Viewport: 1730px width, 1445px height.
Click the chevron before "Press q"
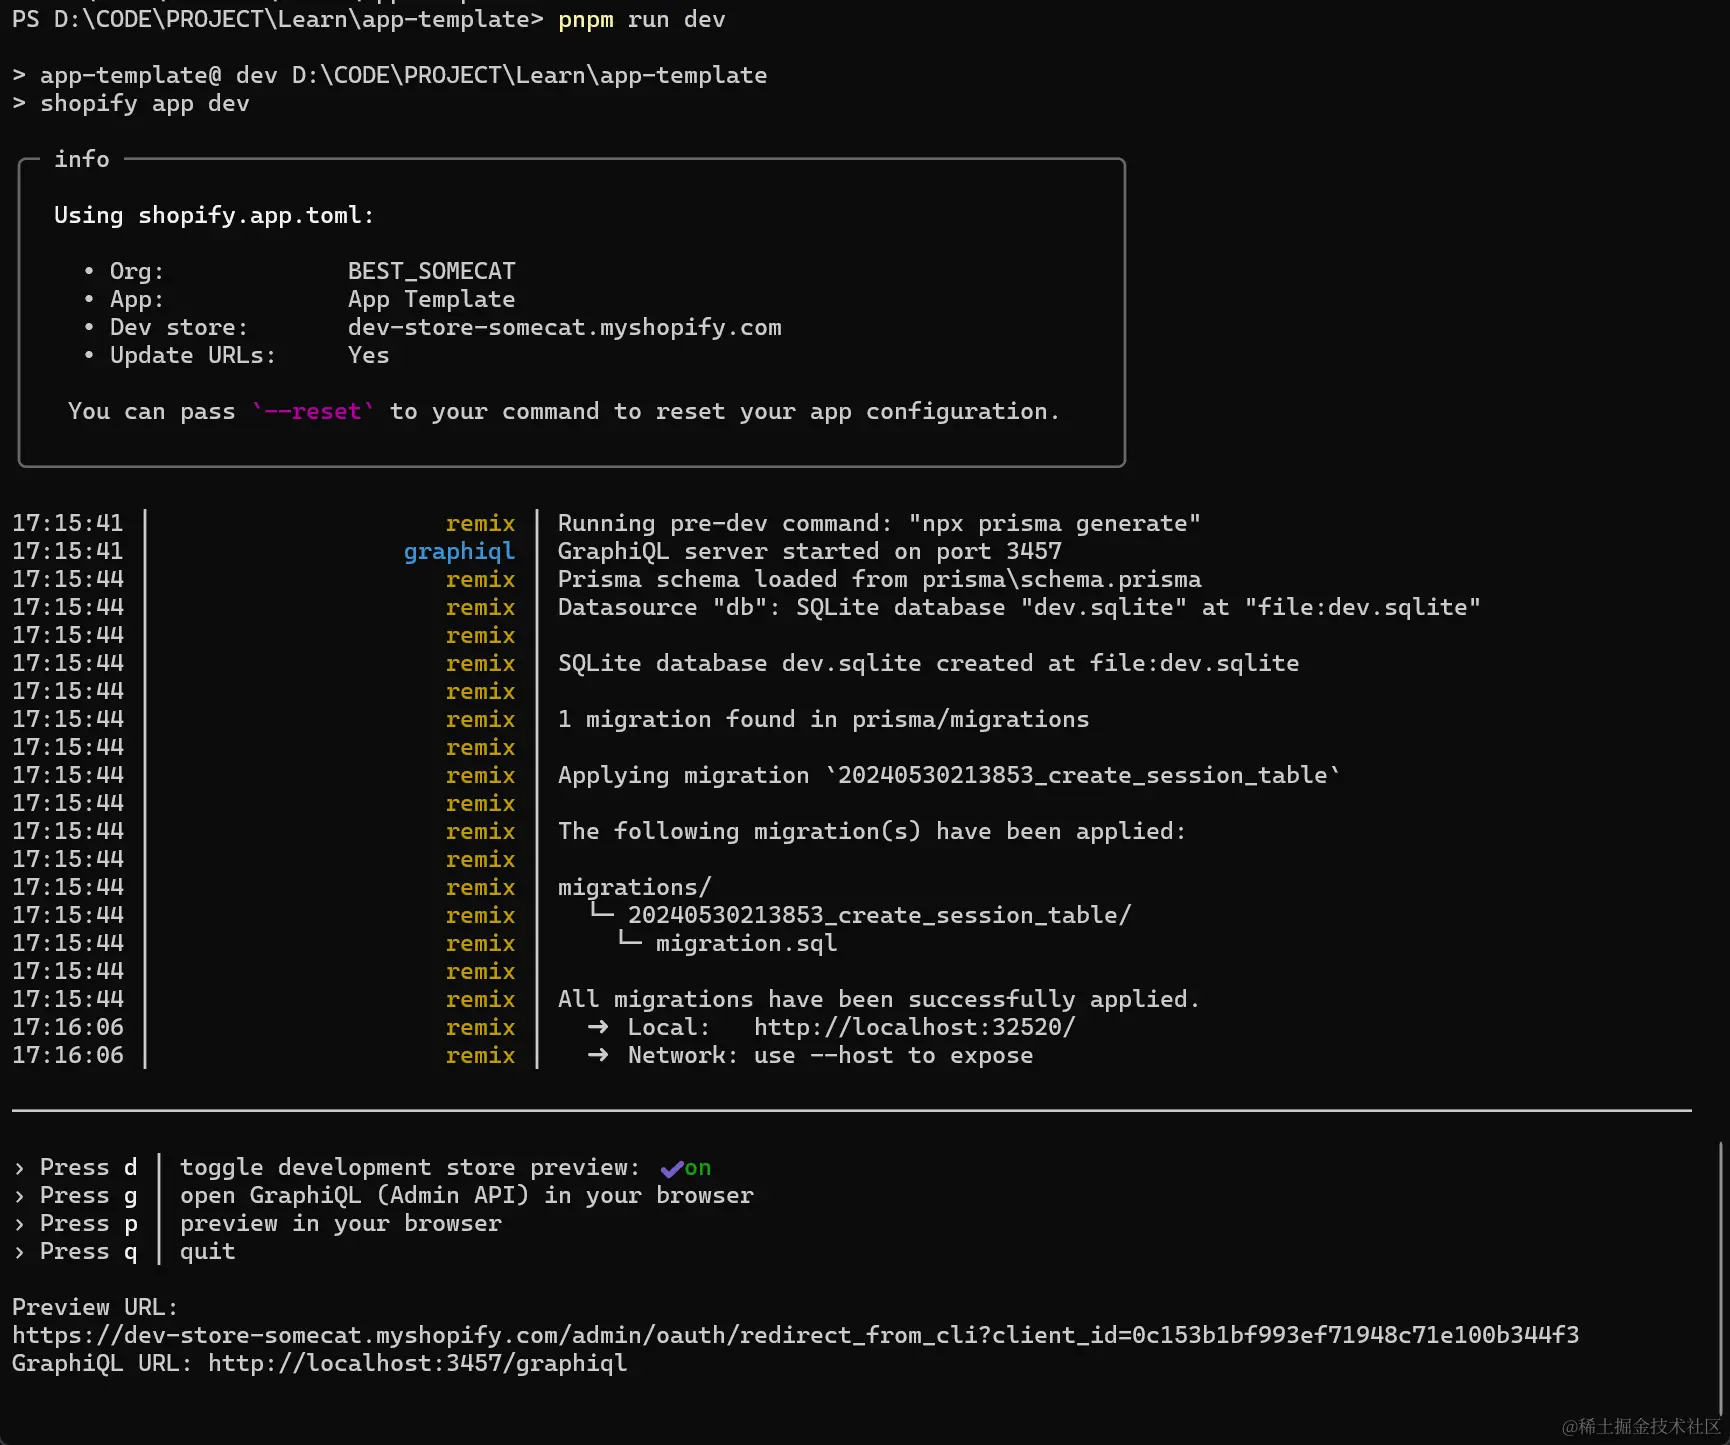(19, 1252)
